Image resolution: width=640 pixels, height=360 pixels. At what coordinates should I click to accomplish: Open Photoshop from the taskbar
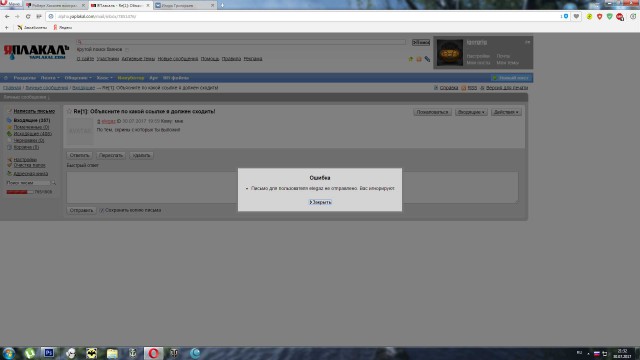click(49, 353)
